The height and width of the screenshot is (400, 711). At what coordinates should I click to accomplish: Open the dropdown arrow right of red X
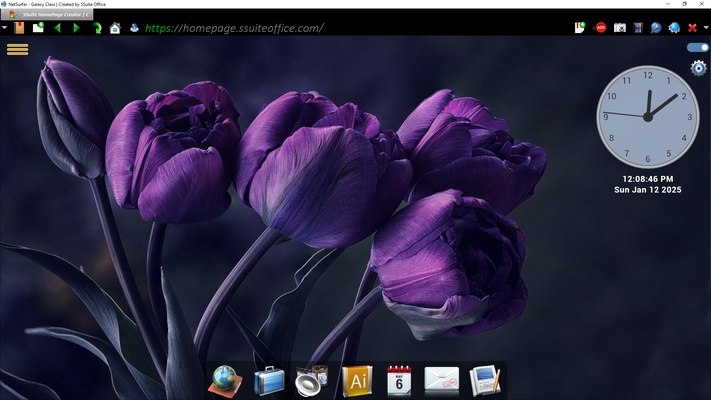point(706,28)
